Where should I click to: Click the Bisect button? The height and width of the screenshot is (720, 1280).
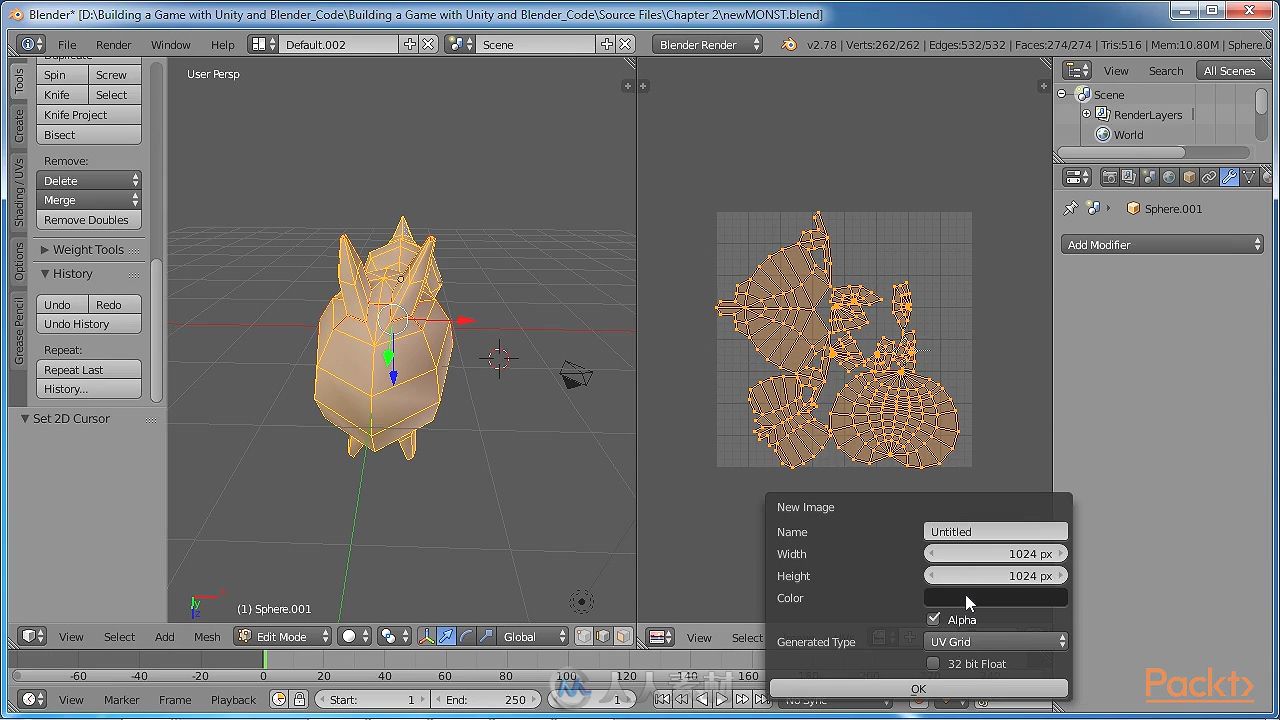(89, 134)
